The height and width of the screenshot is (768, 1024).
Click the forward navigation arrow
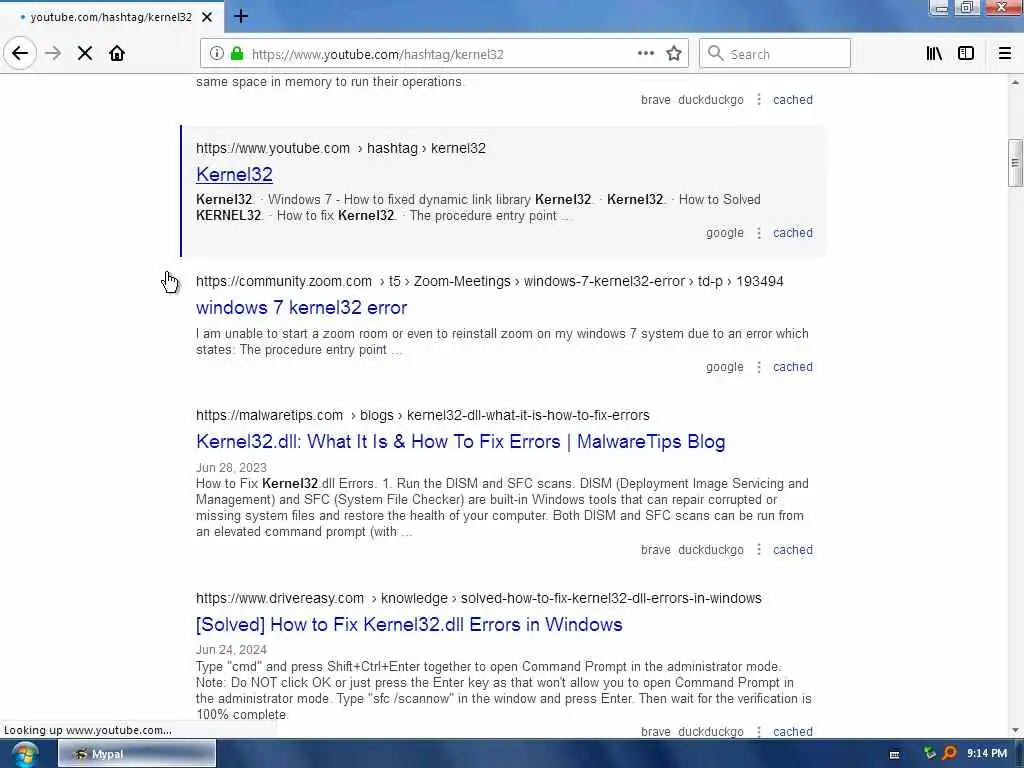coord(53,54)
